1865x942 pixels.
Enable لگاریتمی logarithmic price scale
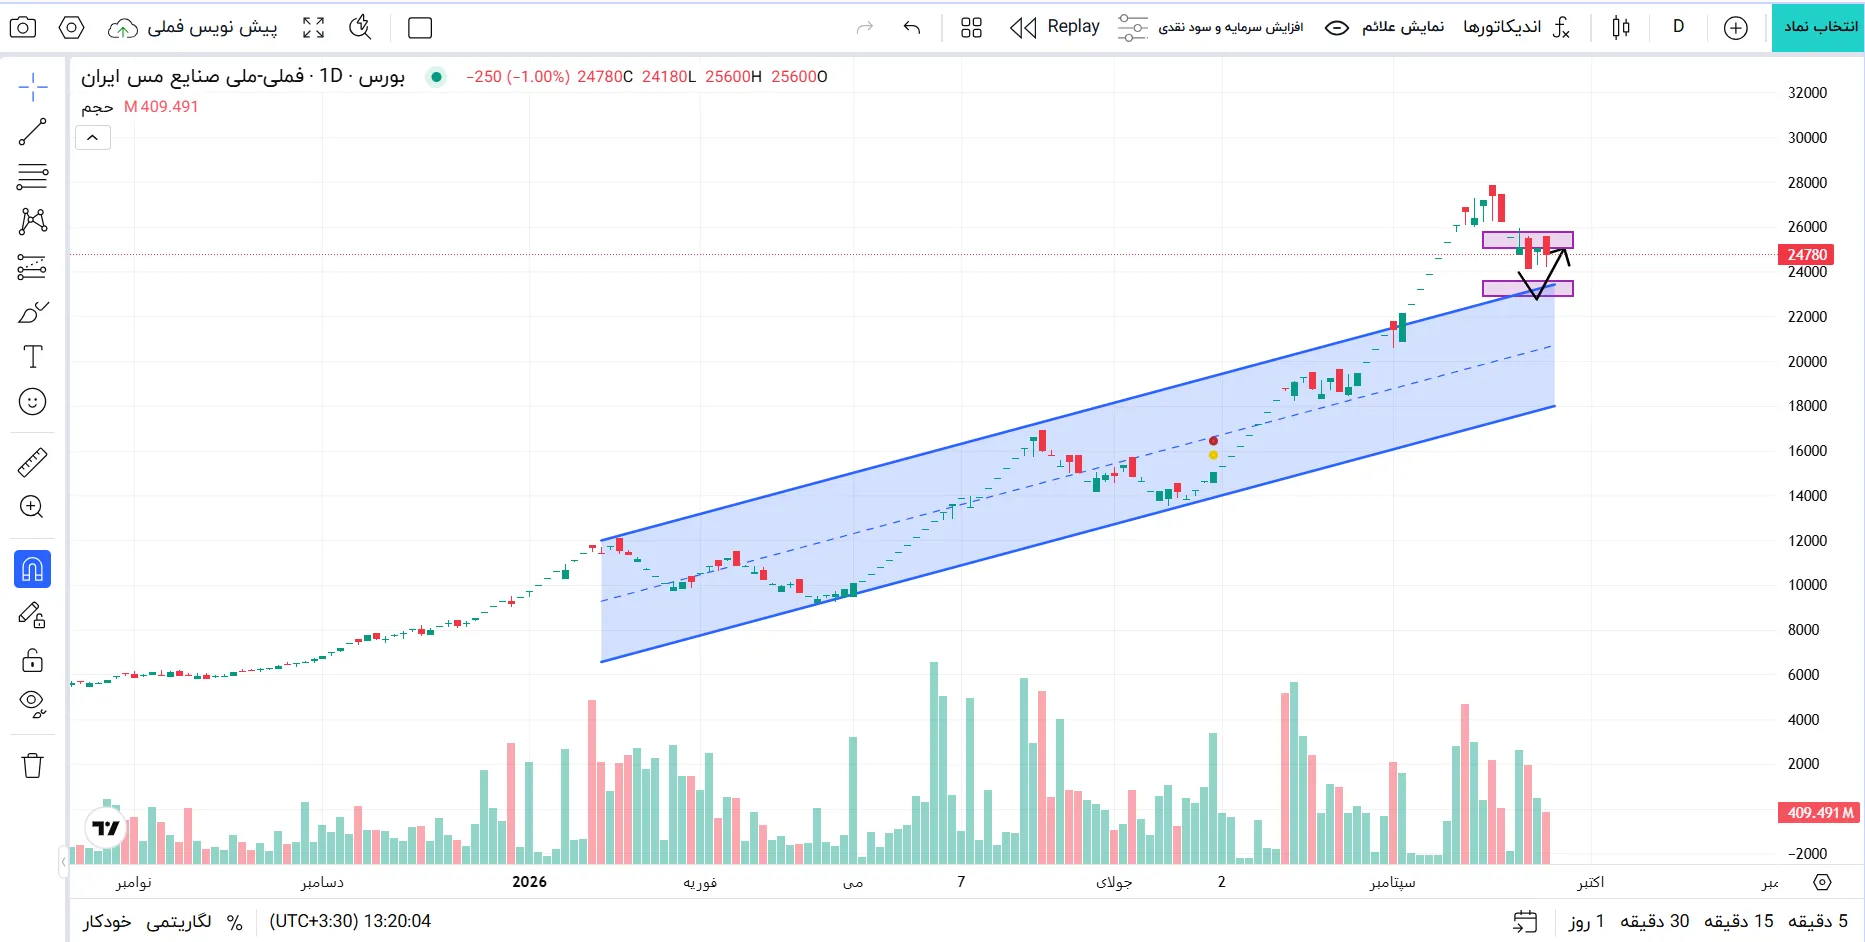[179, 922]
